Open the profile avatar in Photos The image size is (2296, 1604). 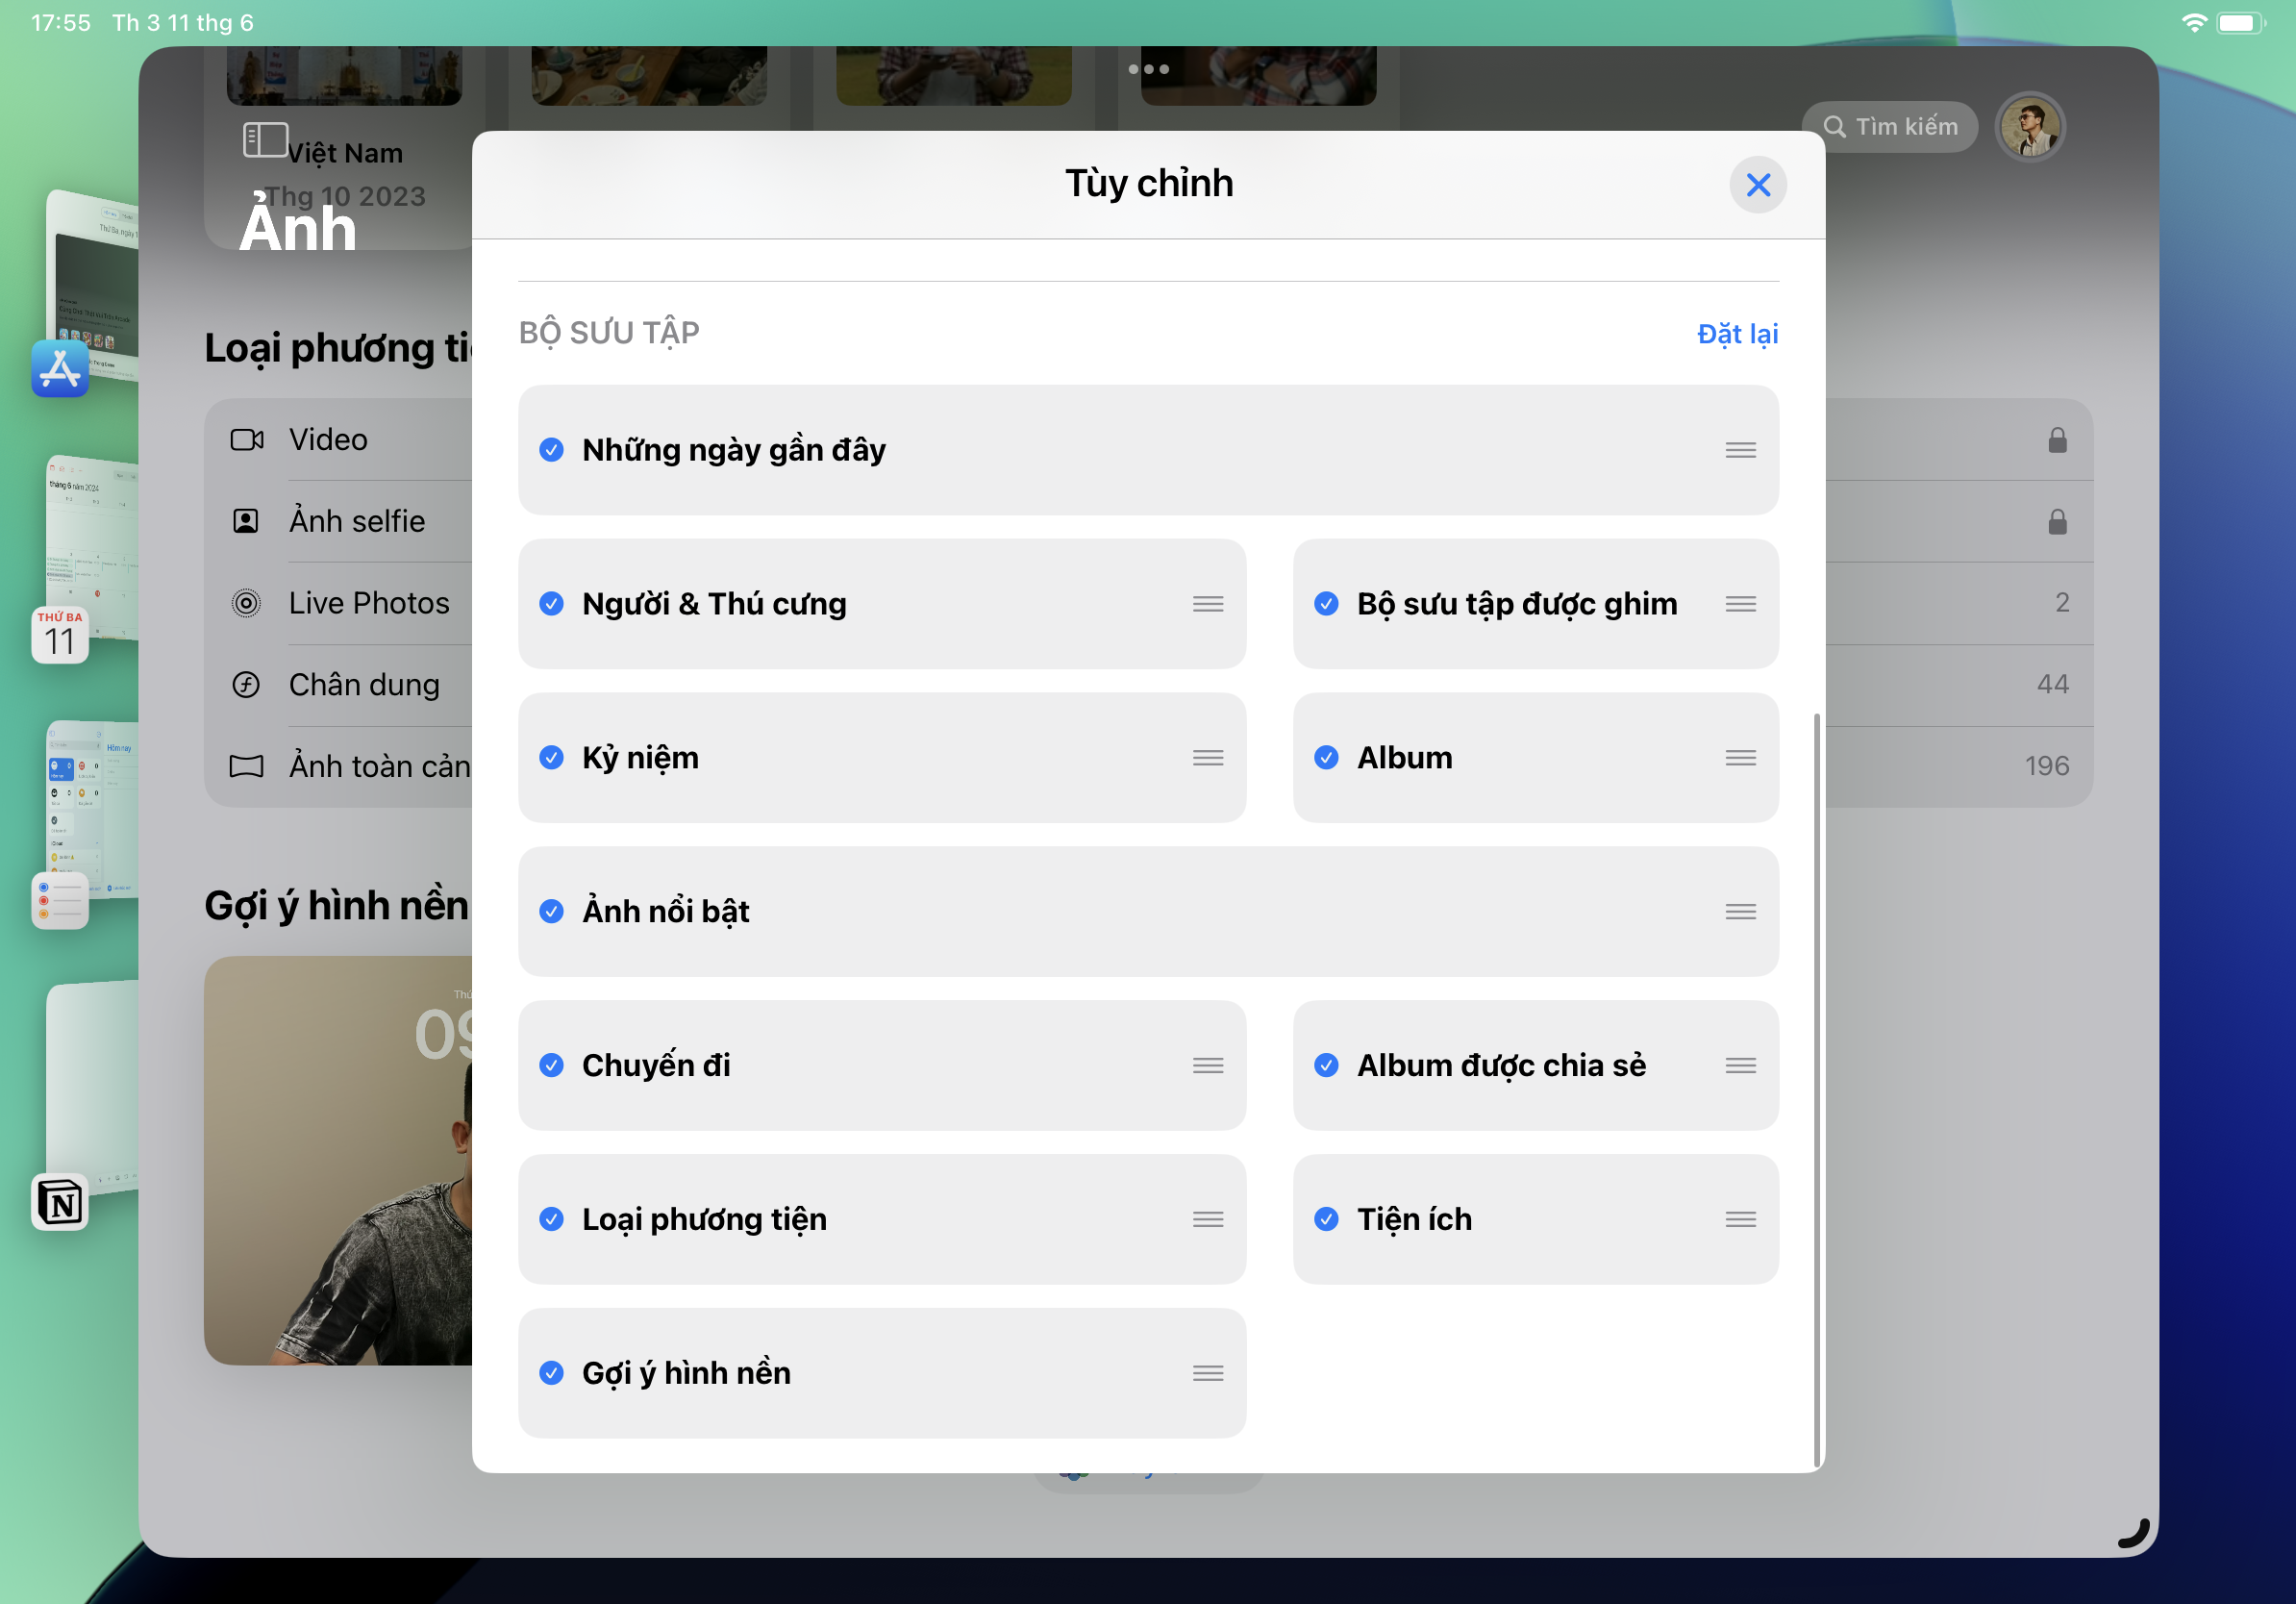tap(2029, 128)
